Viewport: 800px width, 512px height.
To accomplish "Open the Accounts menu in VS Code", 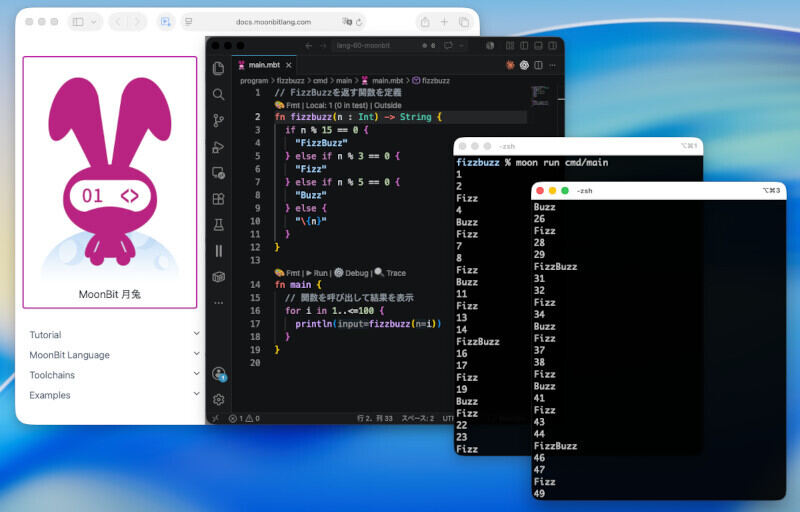I will point(219,374).
